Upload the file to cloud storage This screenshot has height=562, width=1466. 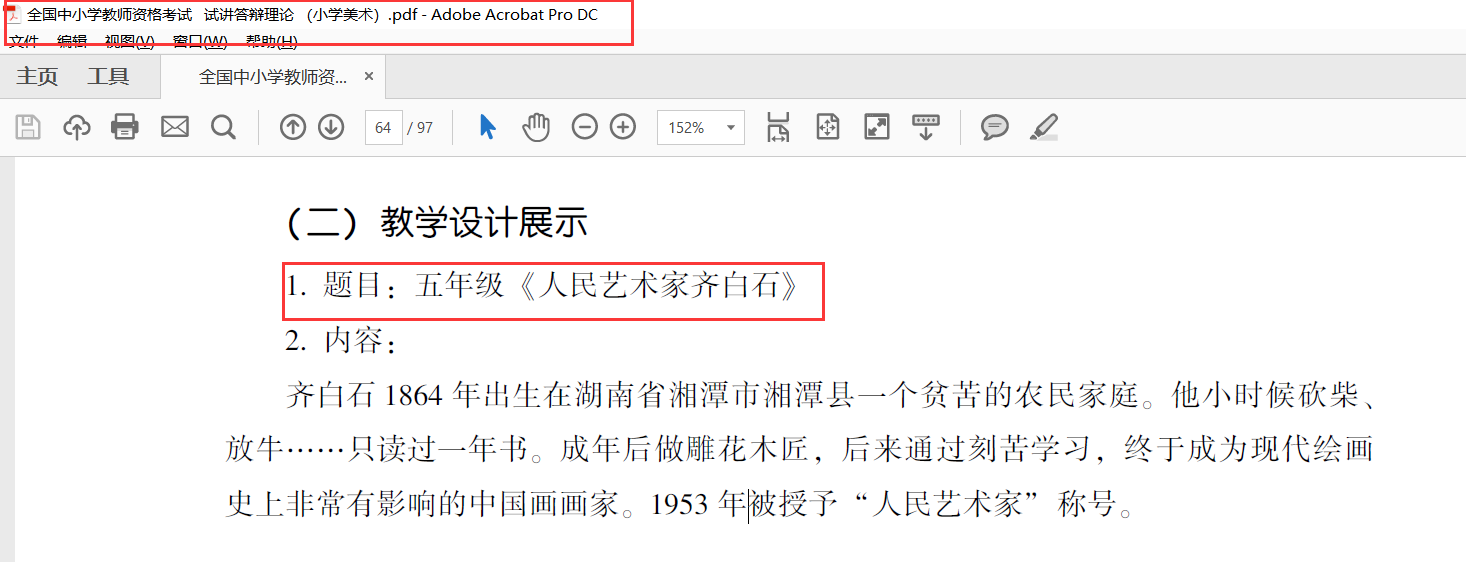pos(77,127)
